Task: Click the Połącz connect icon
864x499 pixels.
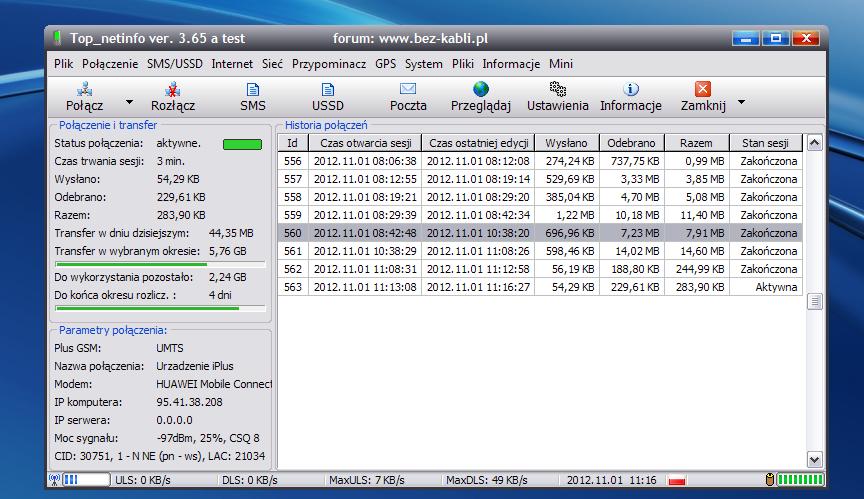Action: click(x=84, y=90)
